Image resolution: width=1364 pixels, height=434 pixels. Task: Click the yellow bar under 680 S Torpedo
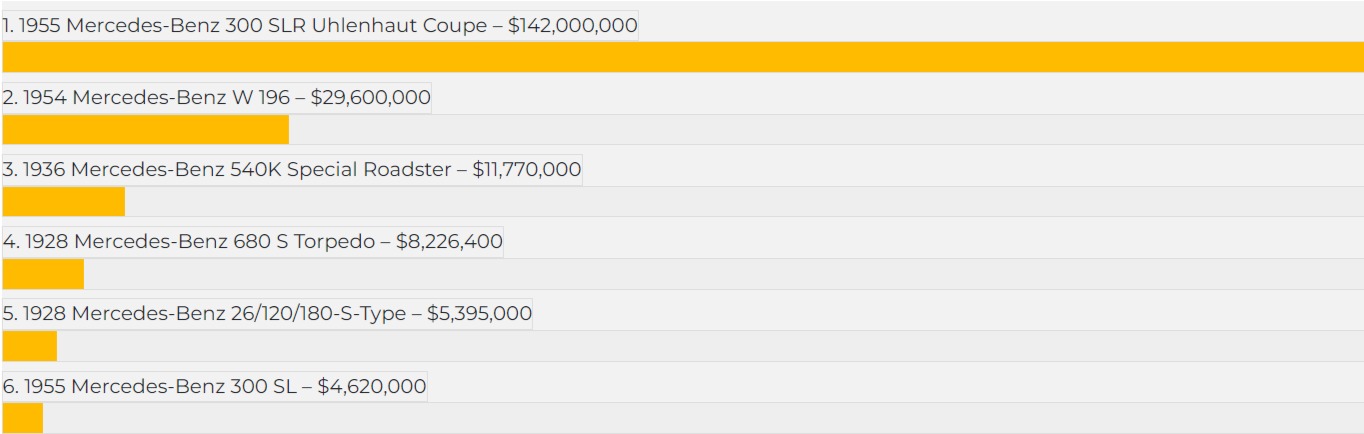[x=43, y=274]
